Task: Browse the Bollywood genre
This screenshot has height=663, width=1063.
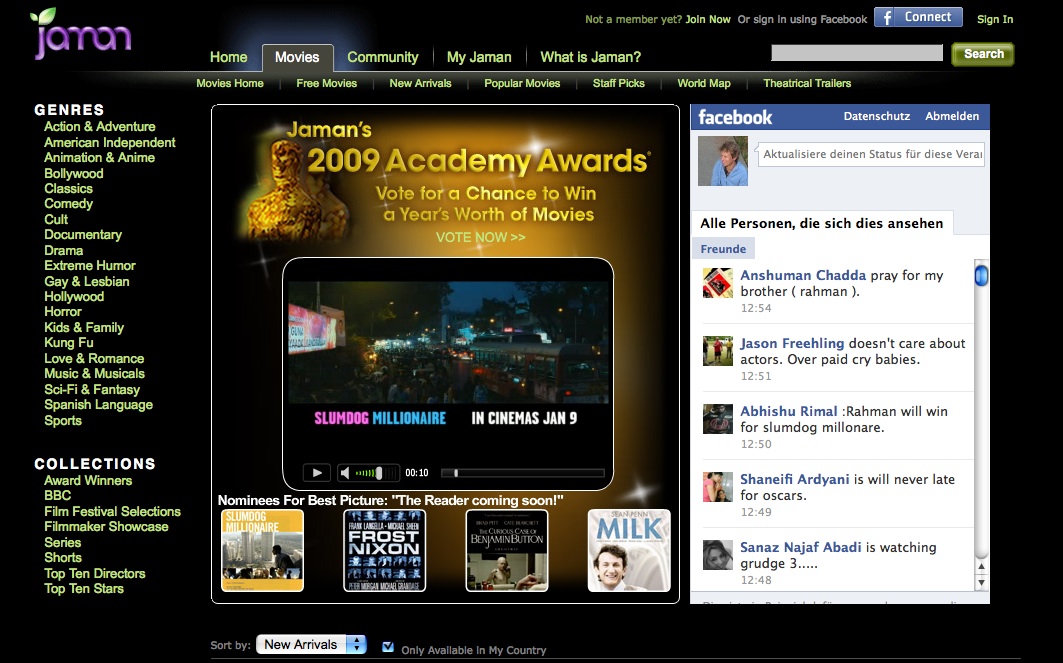Action: (74, 174)
